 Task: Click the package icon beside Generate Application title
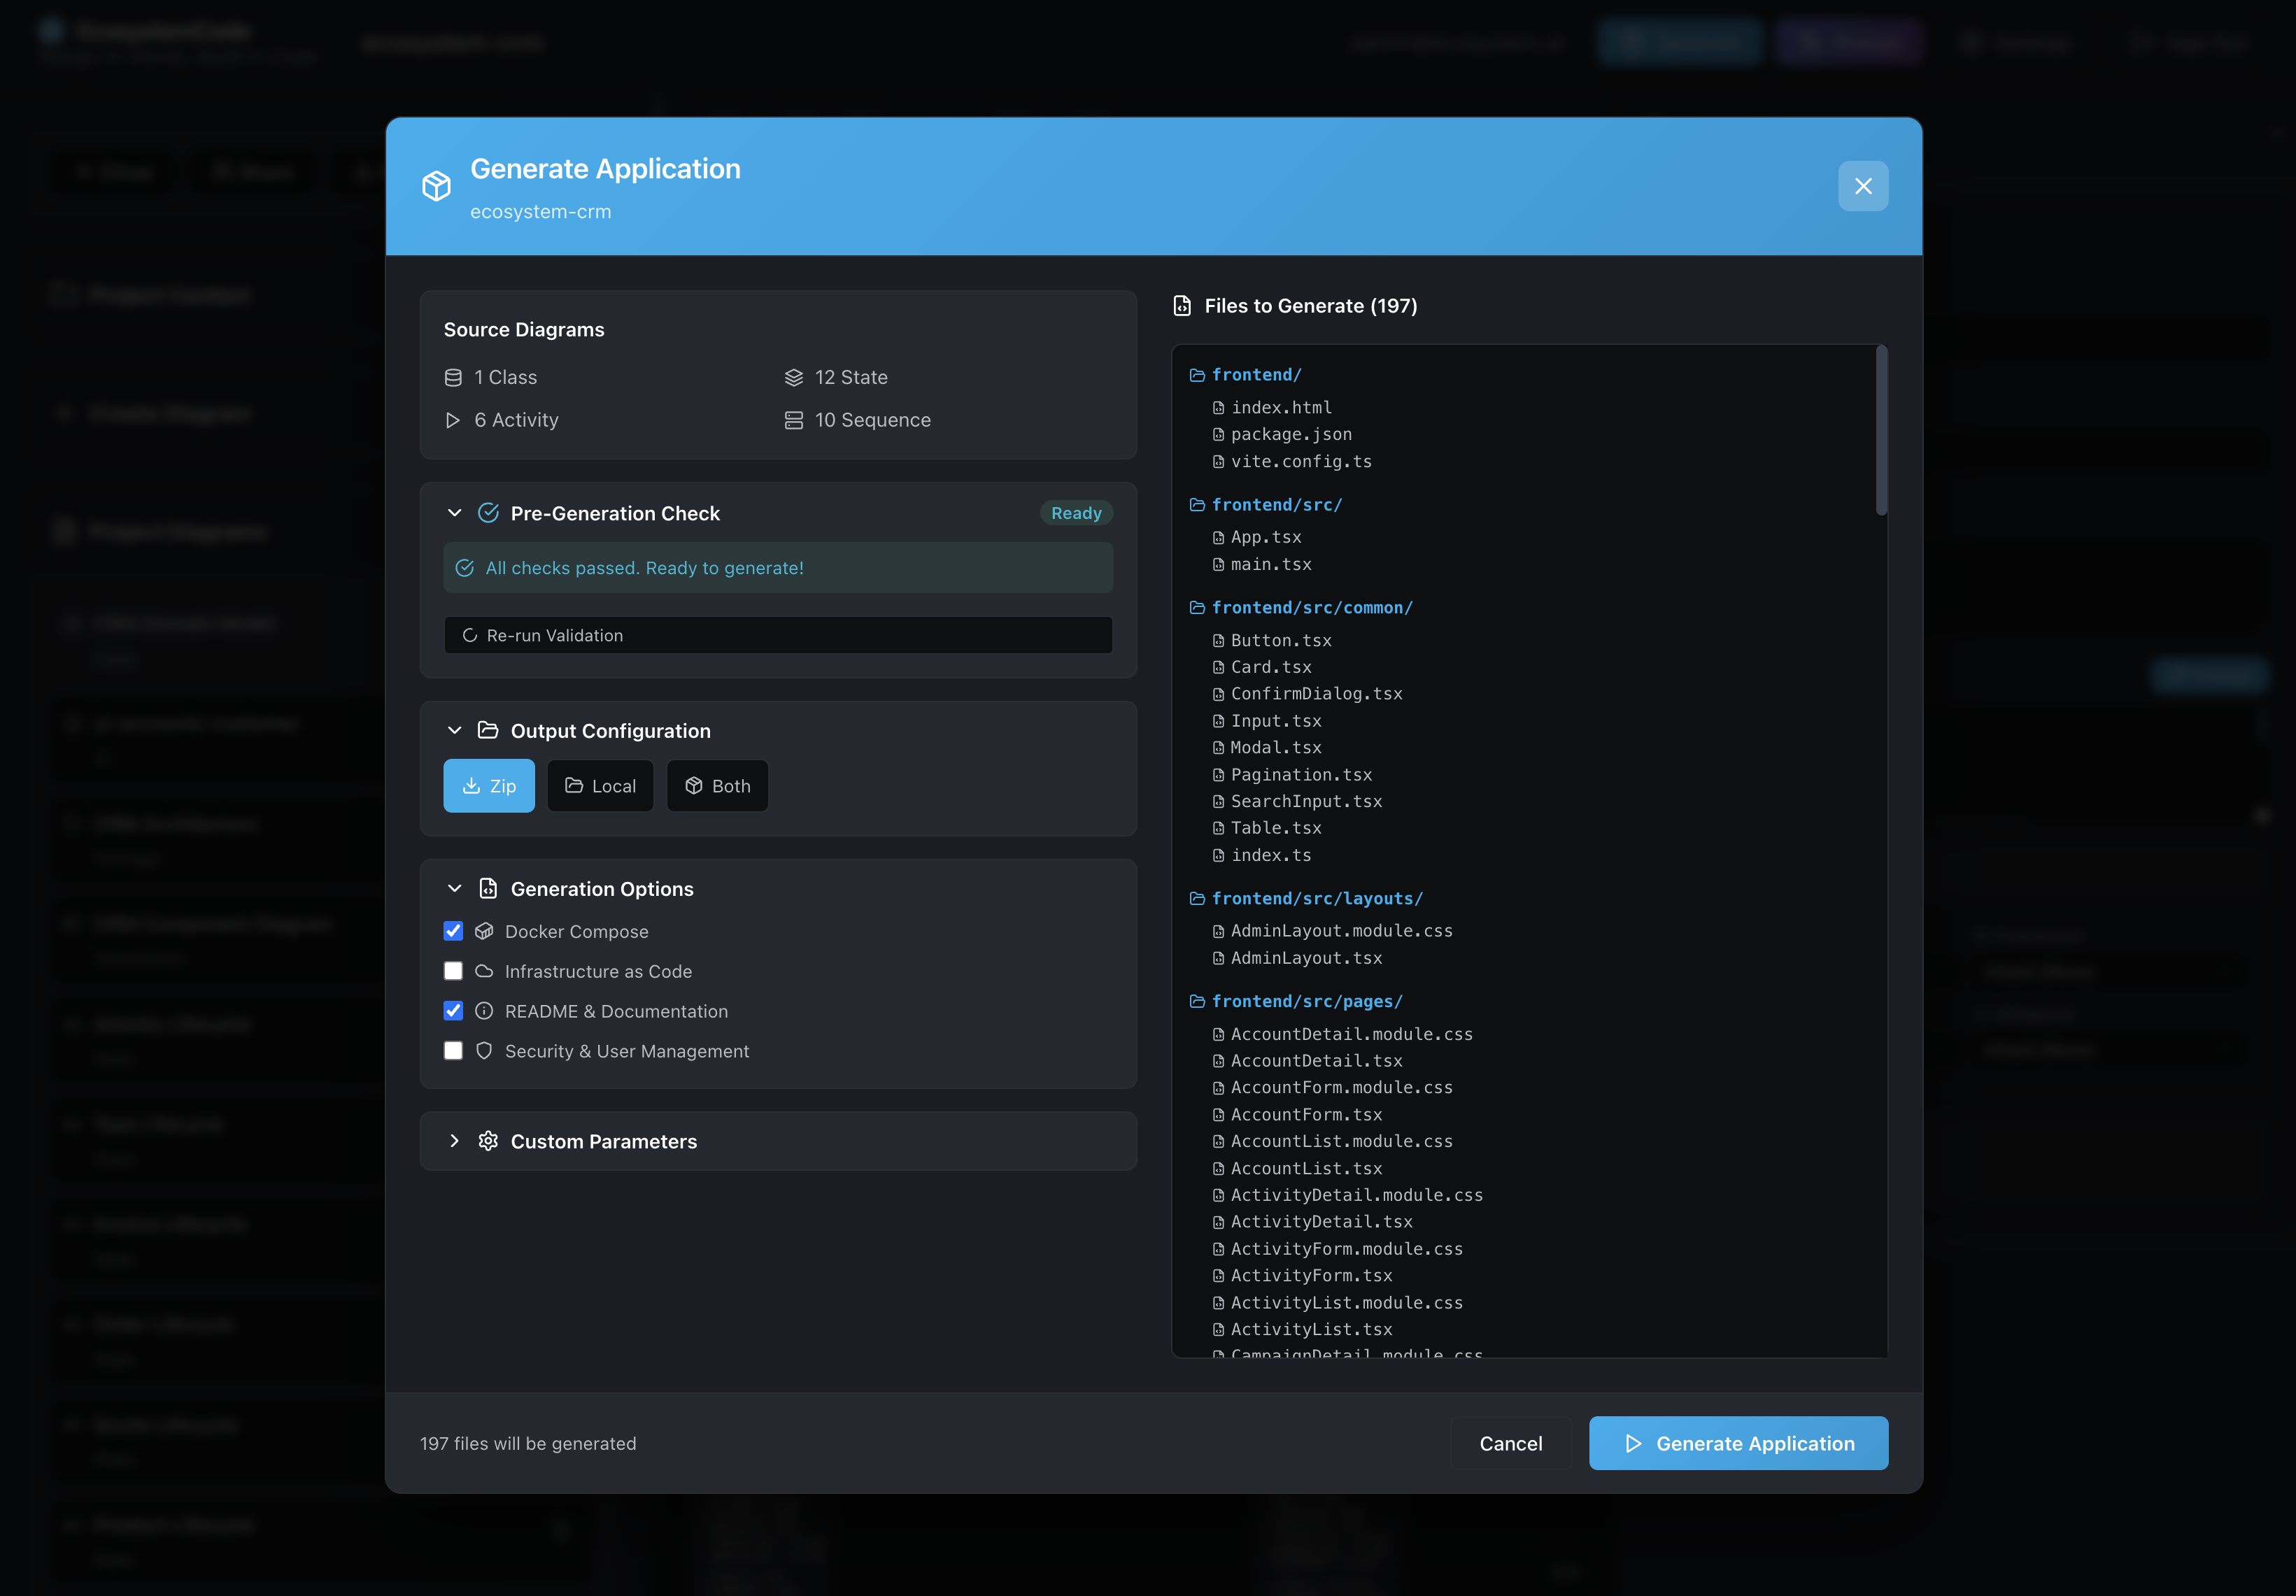tap(437, 186)
